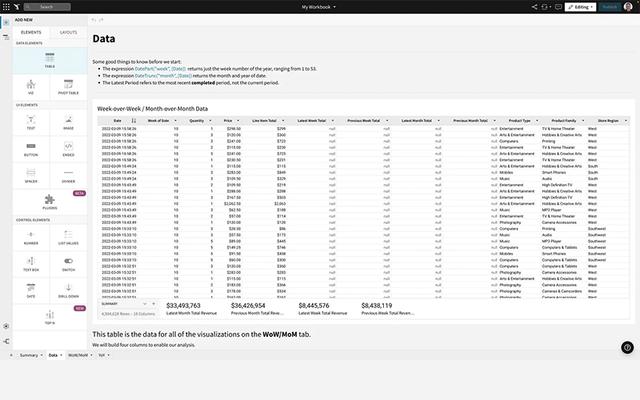Open the Editing mode dropdown

[579, 6]
